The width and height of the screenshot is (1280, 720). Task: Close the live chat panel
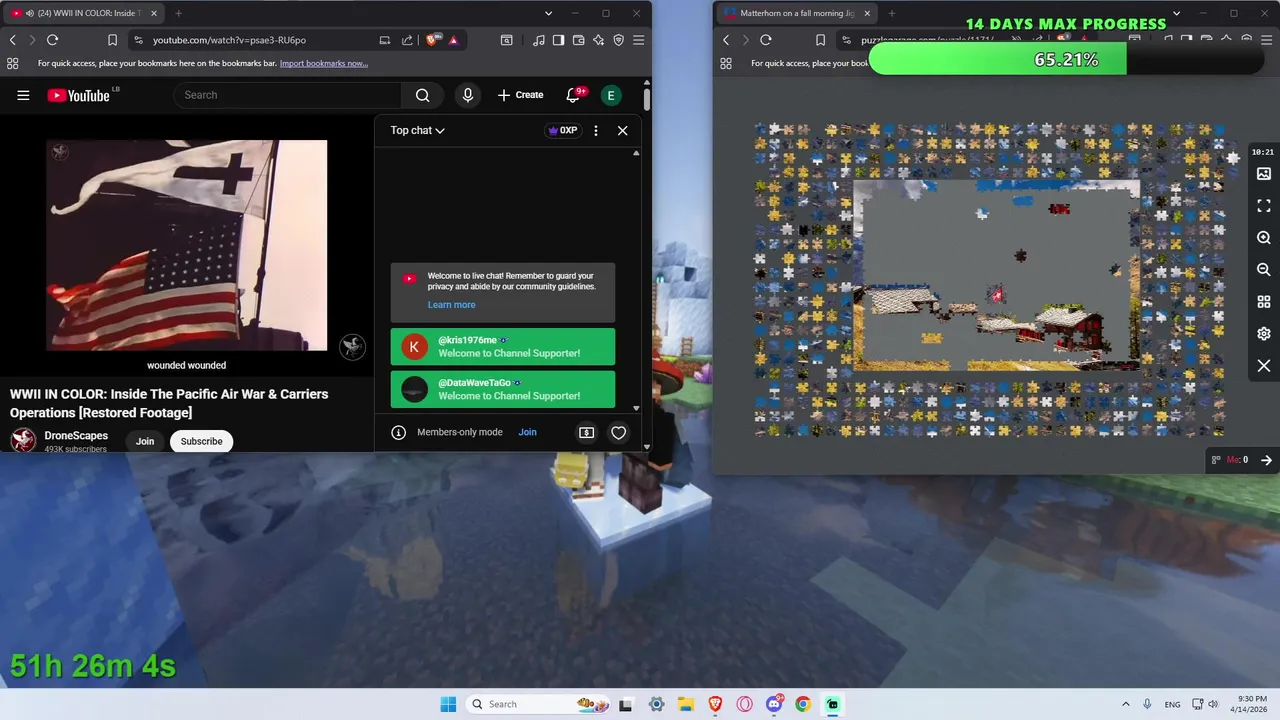tap(623, 130)
